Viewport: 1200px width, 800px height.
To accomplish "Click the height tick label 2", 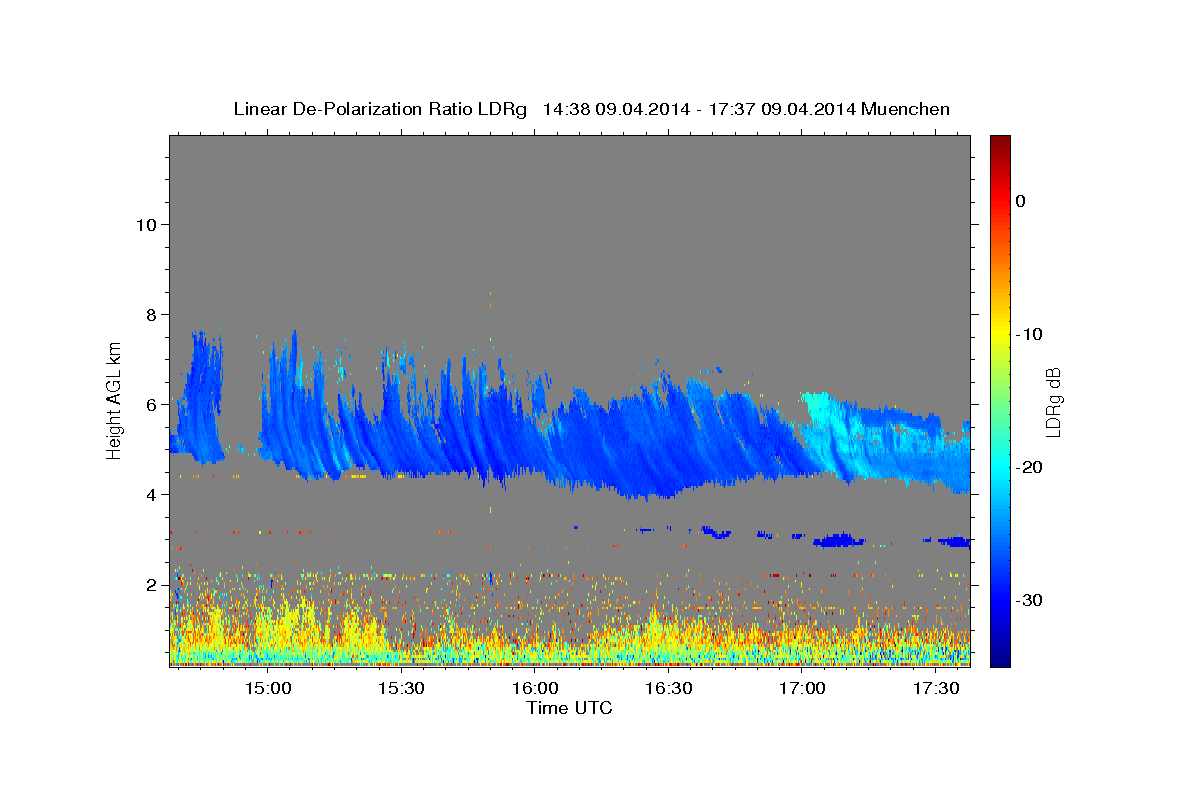I will [x=150, y=584].
